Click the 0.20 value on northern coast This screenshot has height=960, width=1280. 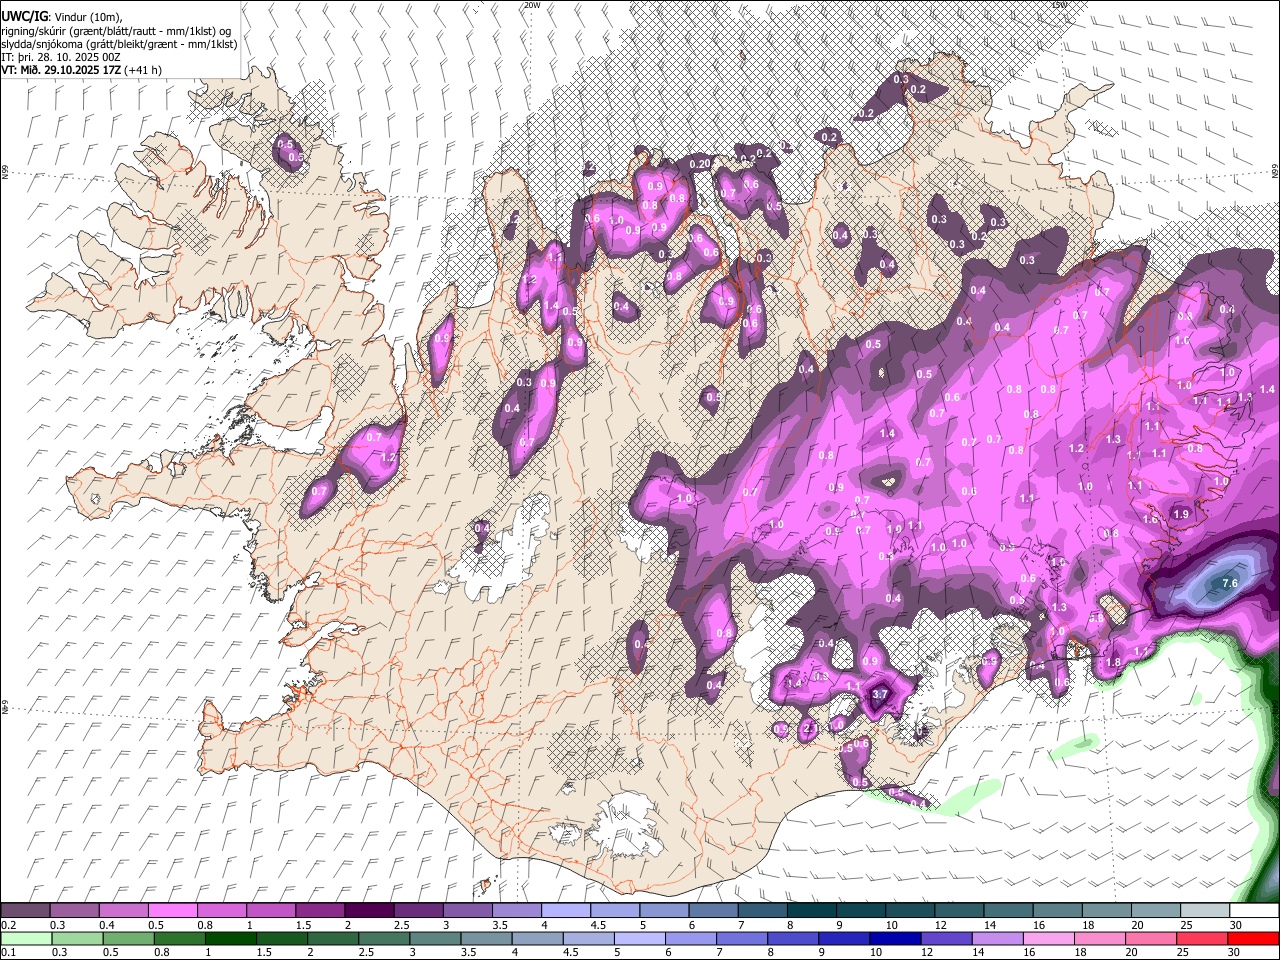tap(700, 164)
